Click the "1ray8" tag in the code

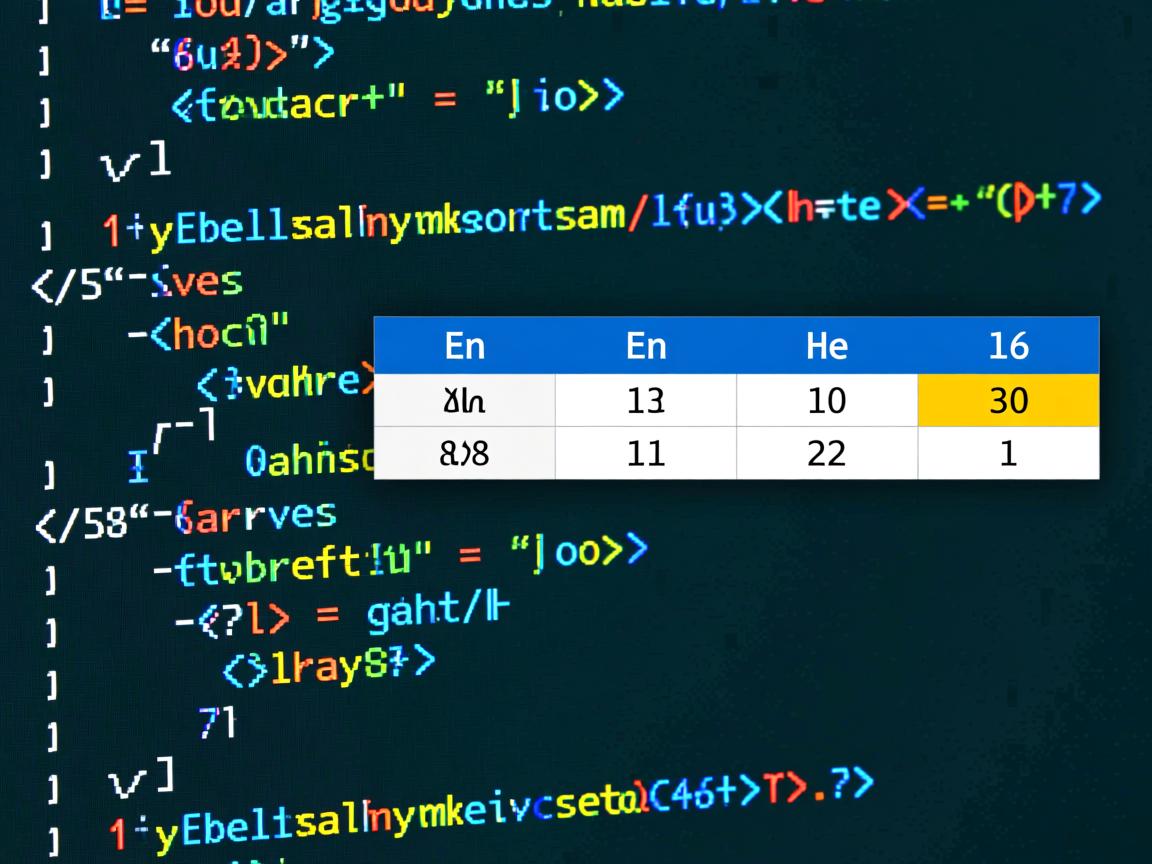(x=328, y=666)
